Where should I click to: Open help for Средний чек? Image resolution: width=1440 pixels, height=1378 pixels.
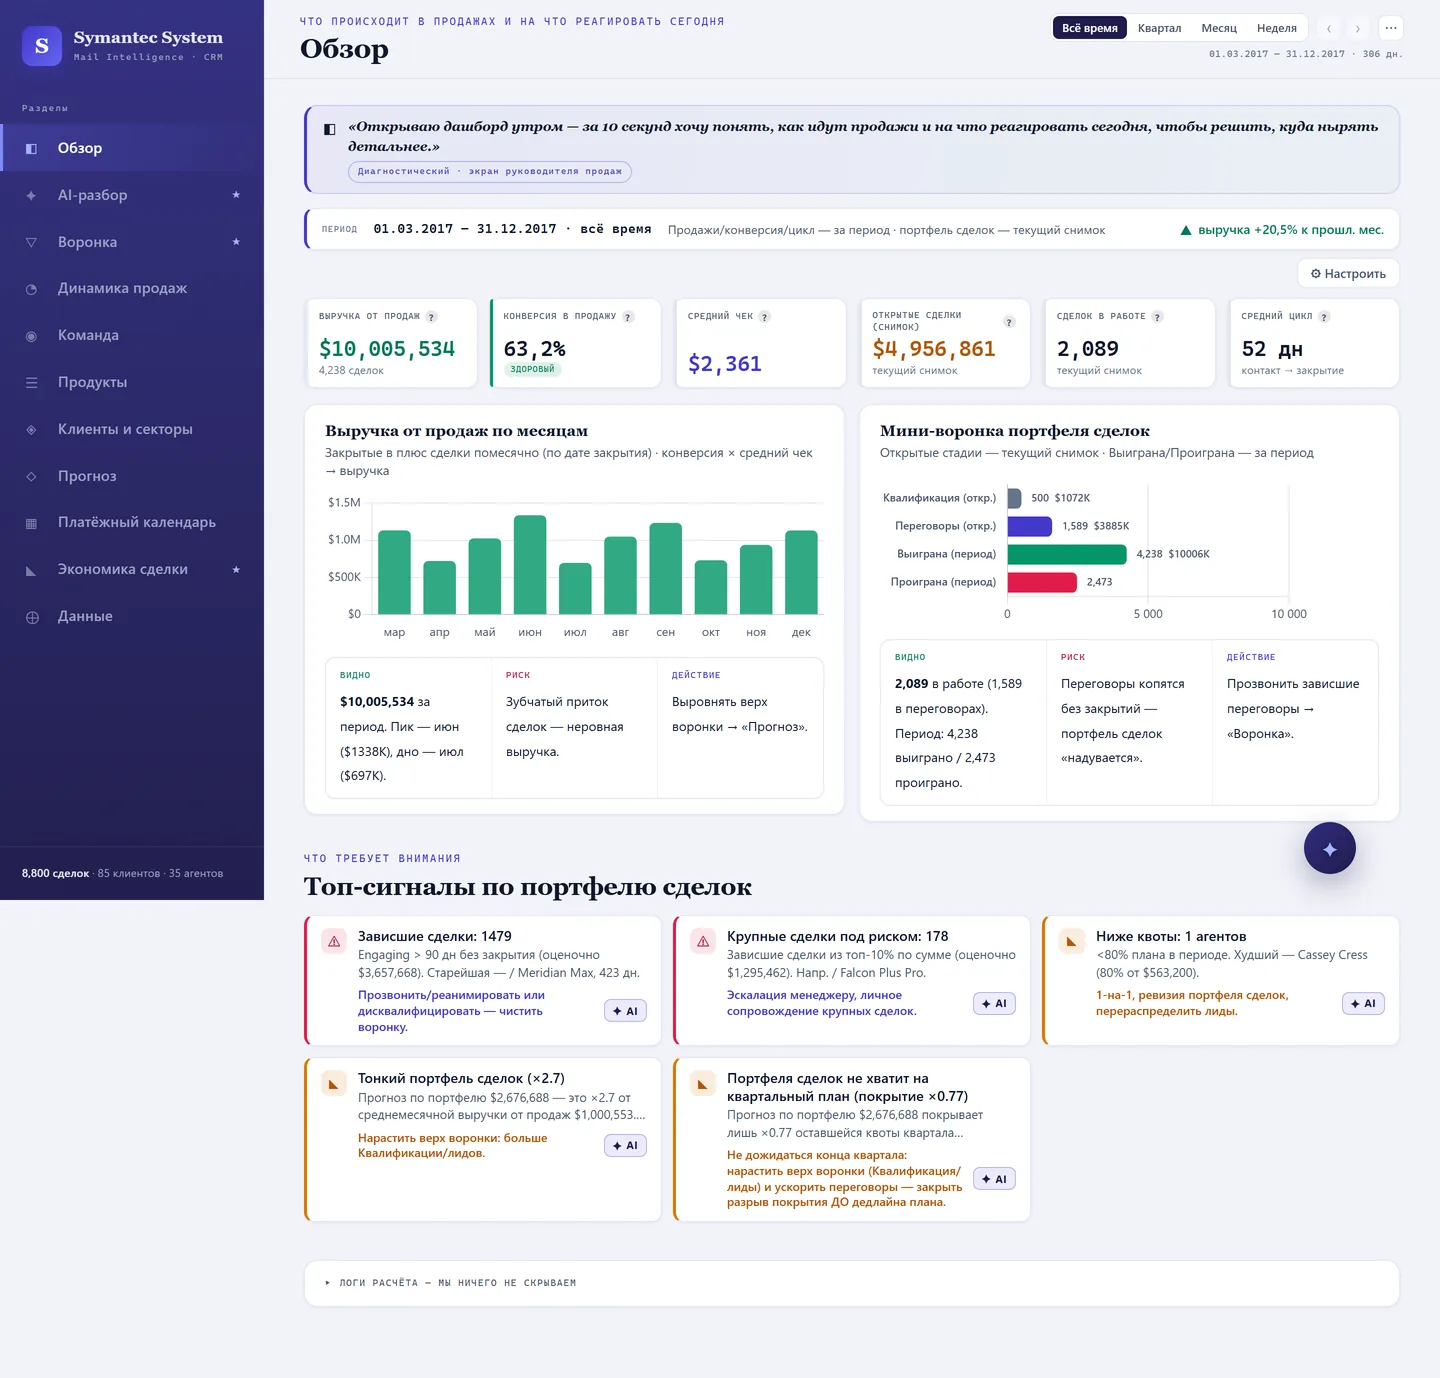point(765,317)
